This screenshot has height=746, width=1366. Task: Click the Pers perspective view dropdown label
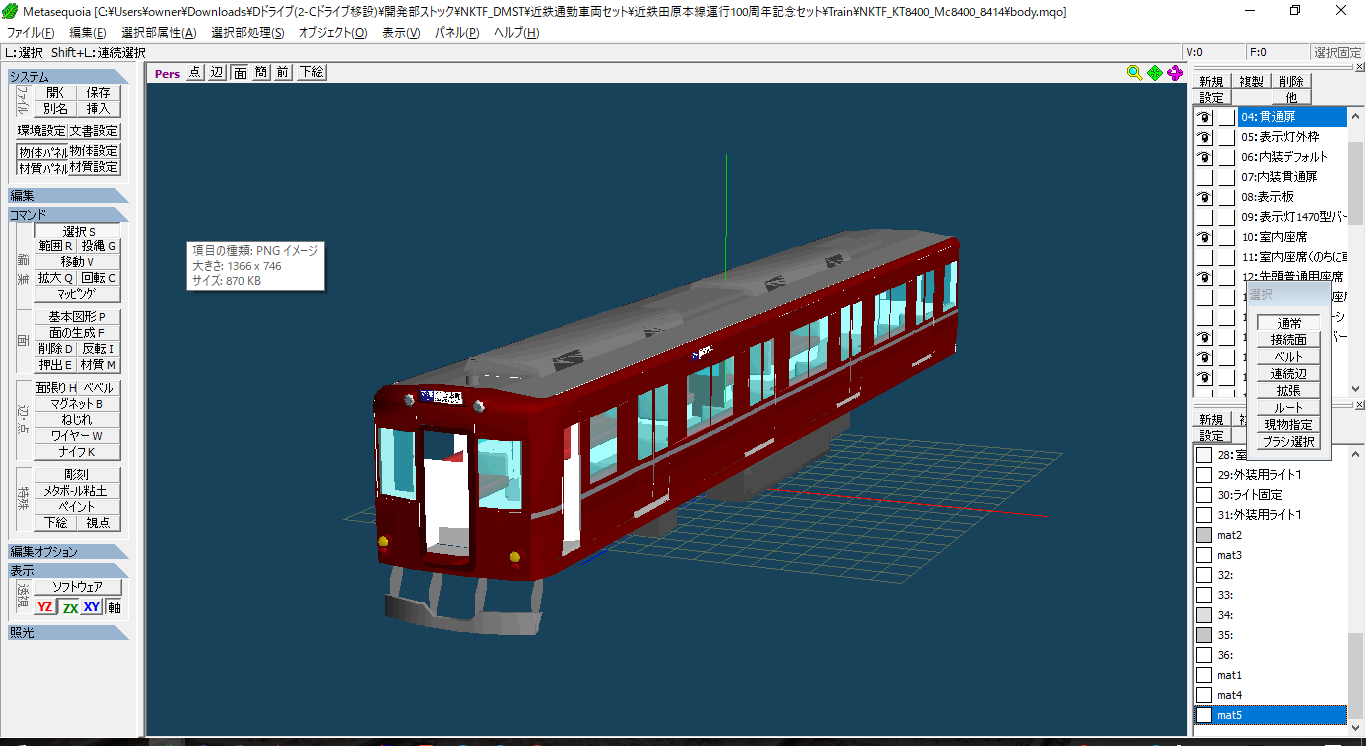[x=168, y=73]
